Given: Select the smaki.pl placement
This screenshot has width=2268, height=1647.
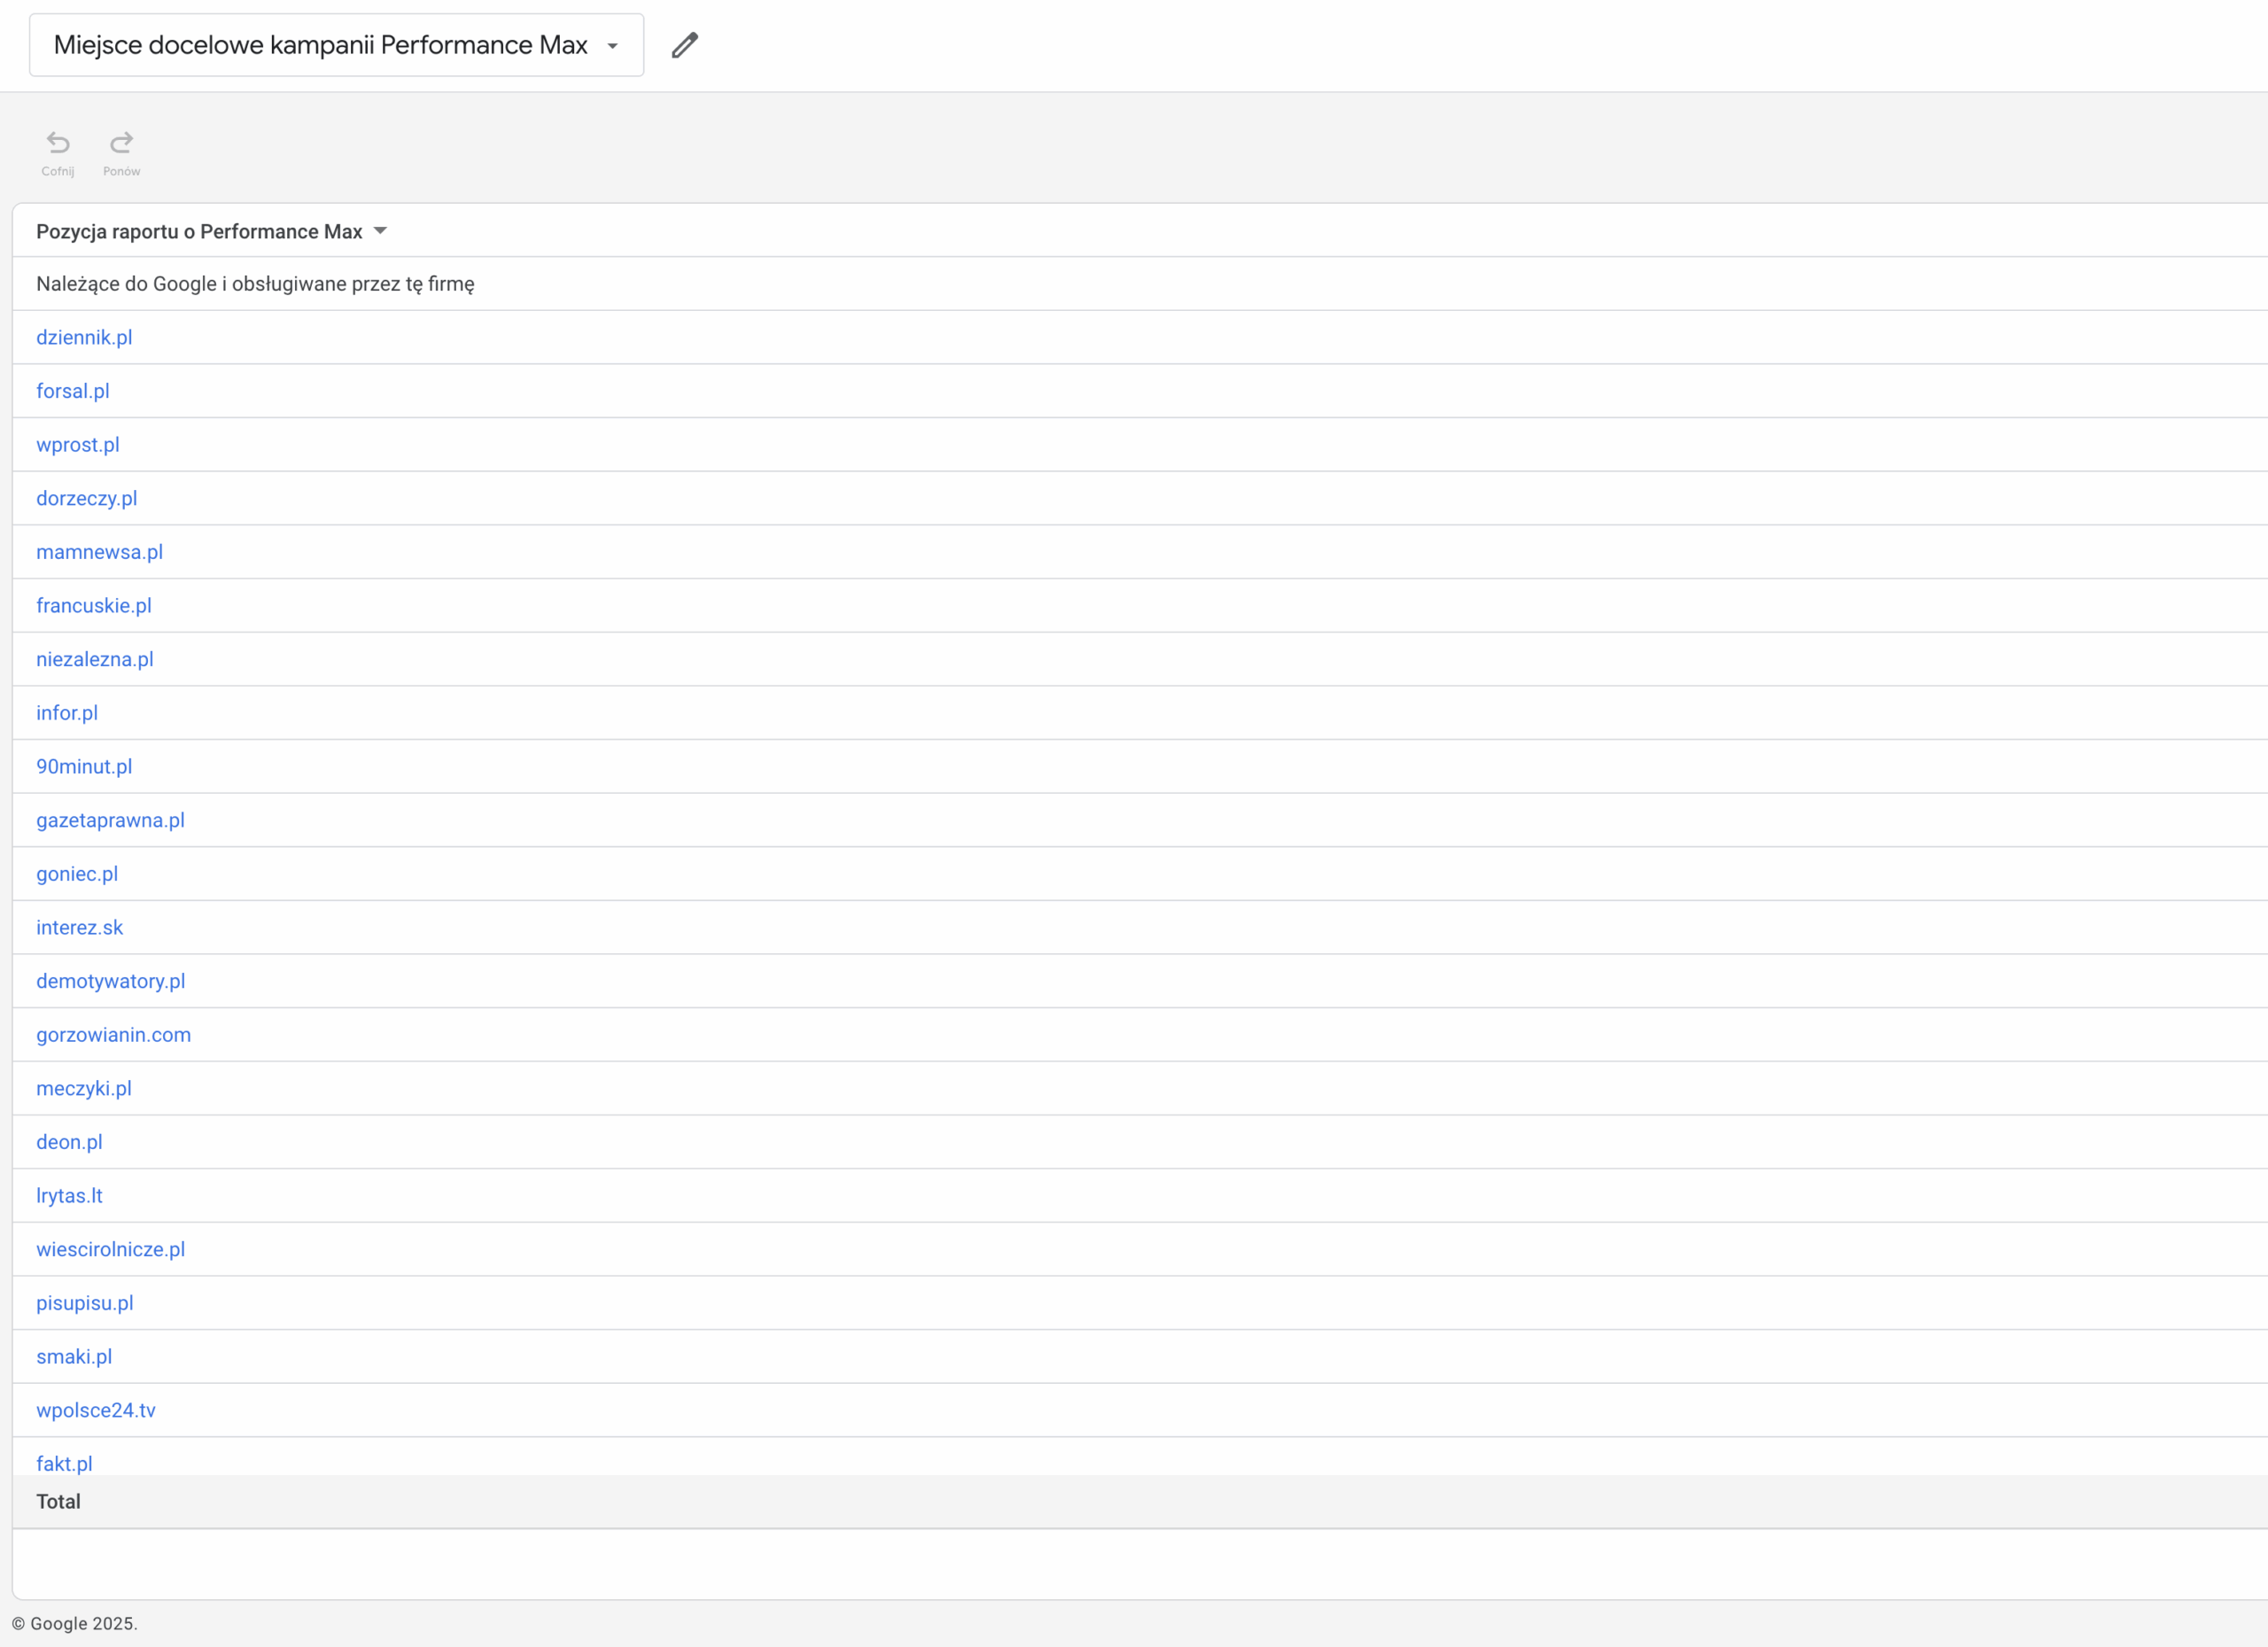Looking at the screenshot, I should 74,1357.
